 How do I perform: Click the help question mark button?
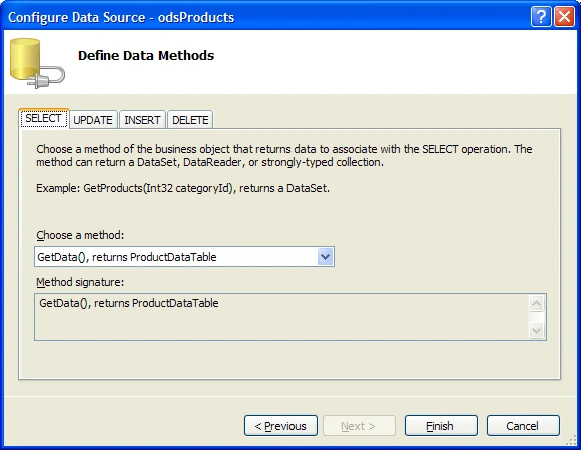point(541,17)
